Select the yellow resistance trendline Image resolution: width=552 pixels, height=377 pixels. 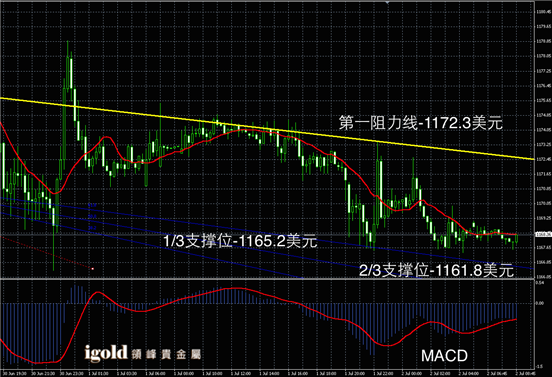(x=268, y=128)
